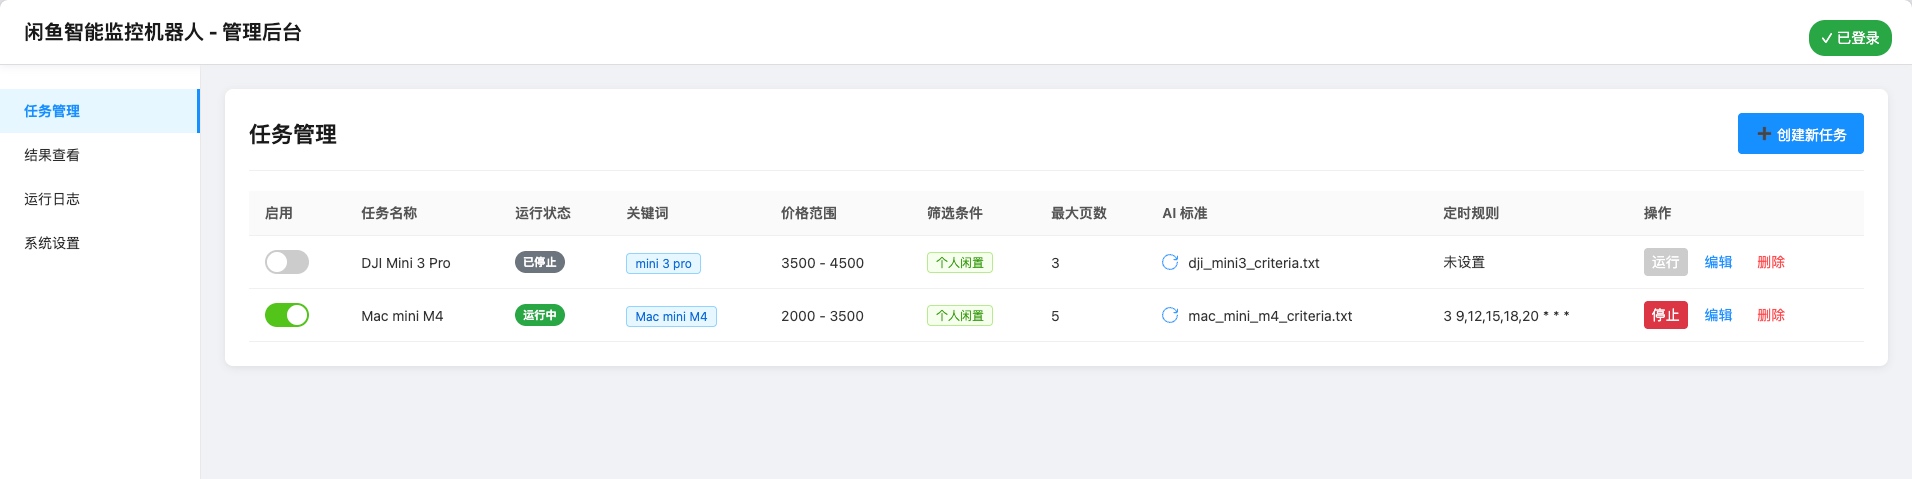Click the 已停止 status badge
The height and width of the screenshot is (479, 1912).
point(540,262)
